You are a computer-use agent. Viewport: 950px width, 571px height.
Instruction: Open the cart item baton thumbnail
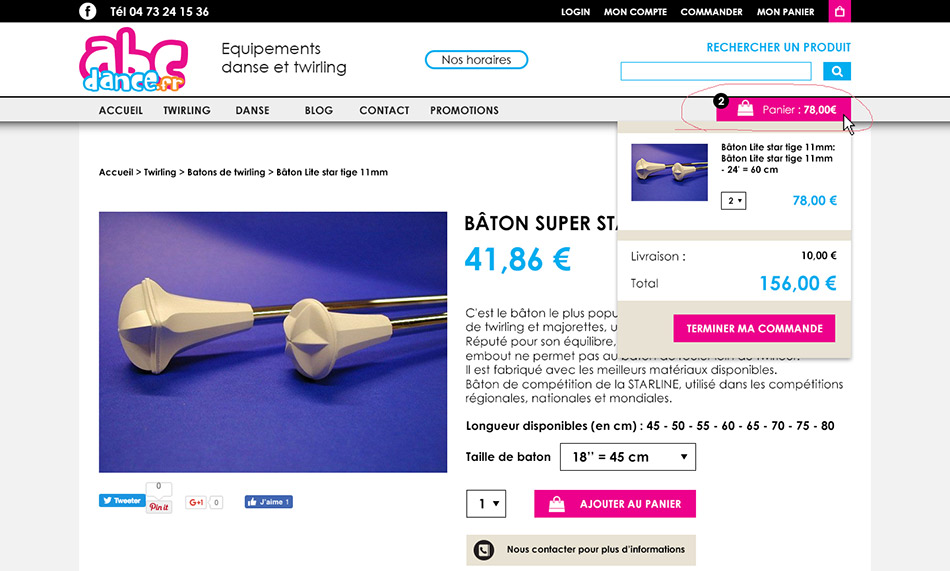669,172
